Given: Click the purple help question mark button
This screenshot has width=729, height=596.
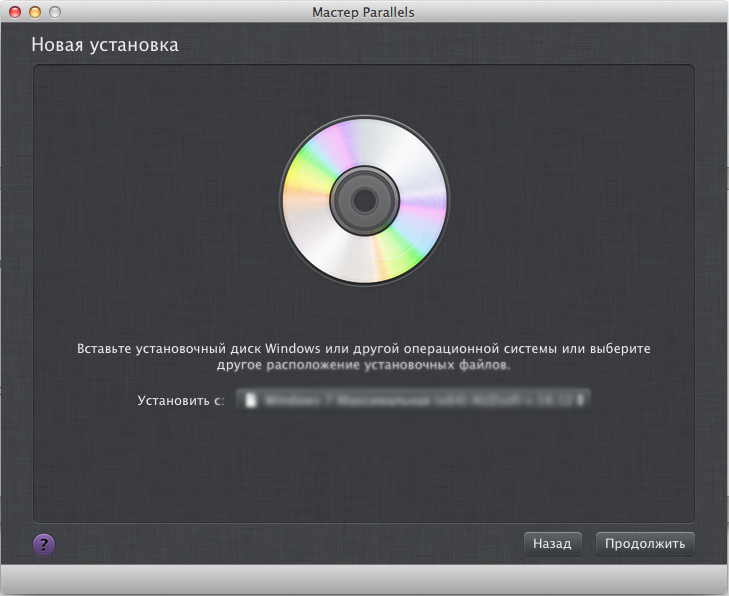Looking at the screenshot, I should point(44,544).
